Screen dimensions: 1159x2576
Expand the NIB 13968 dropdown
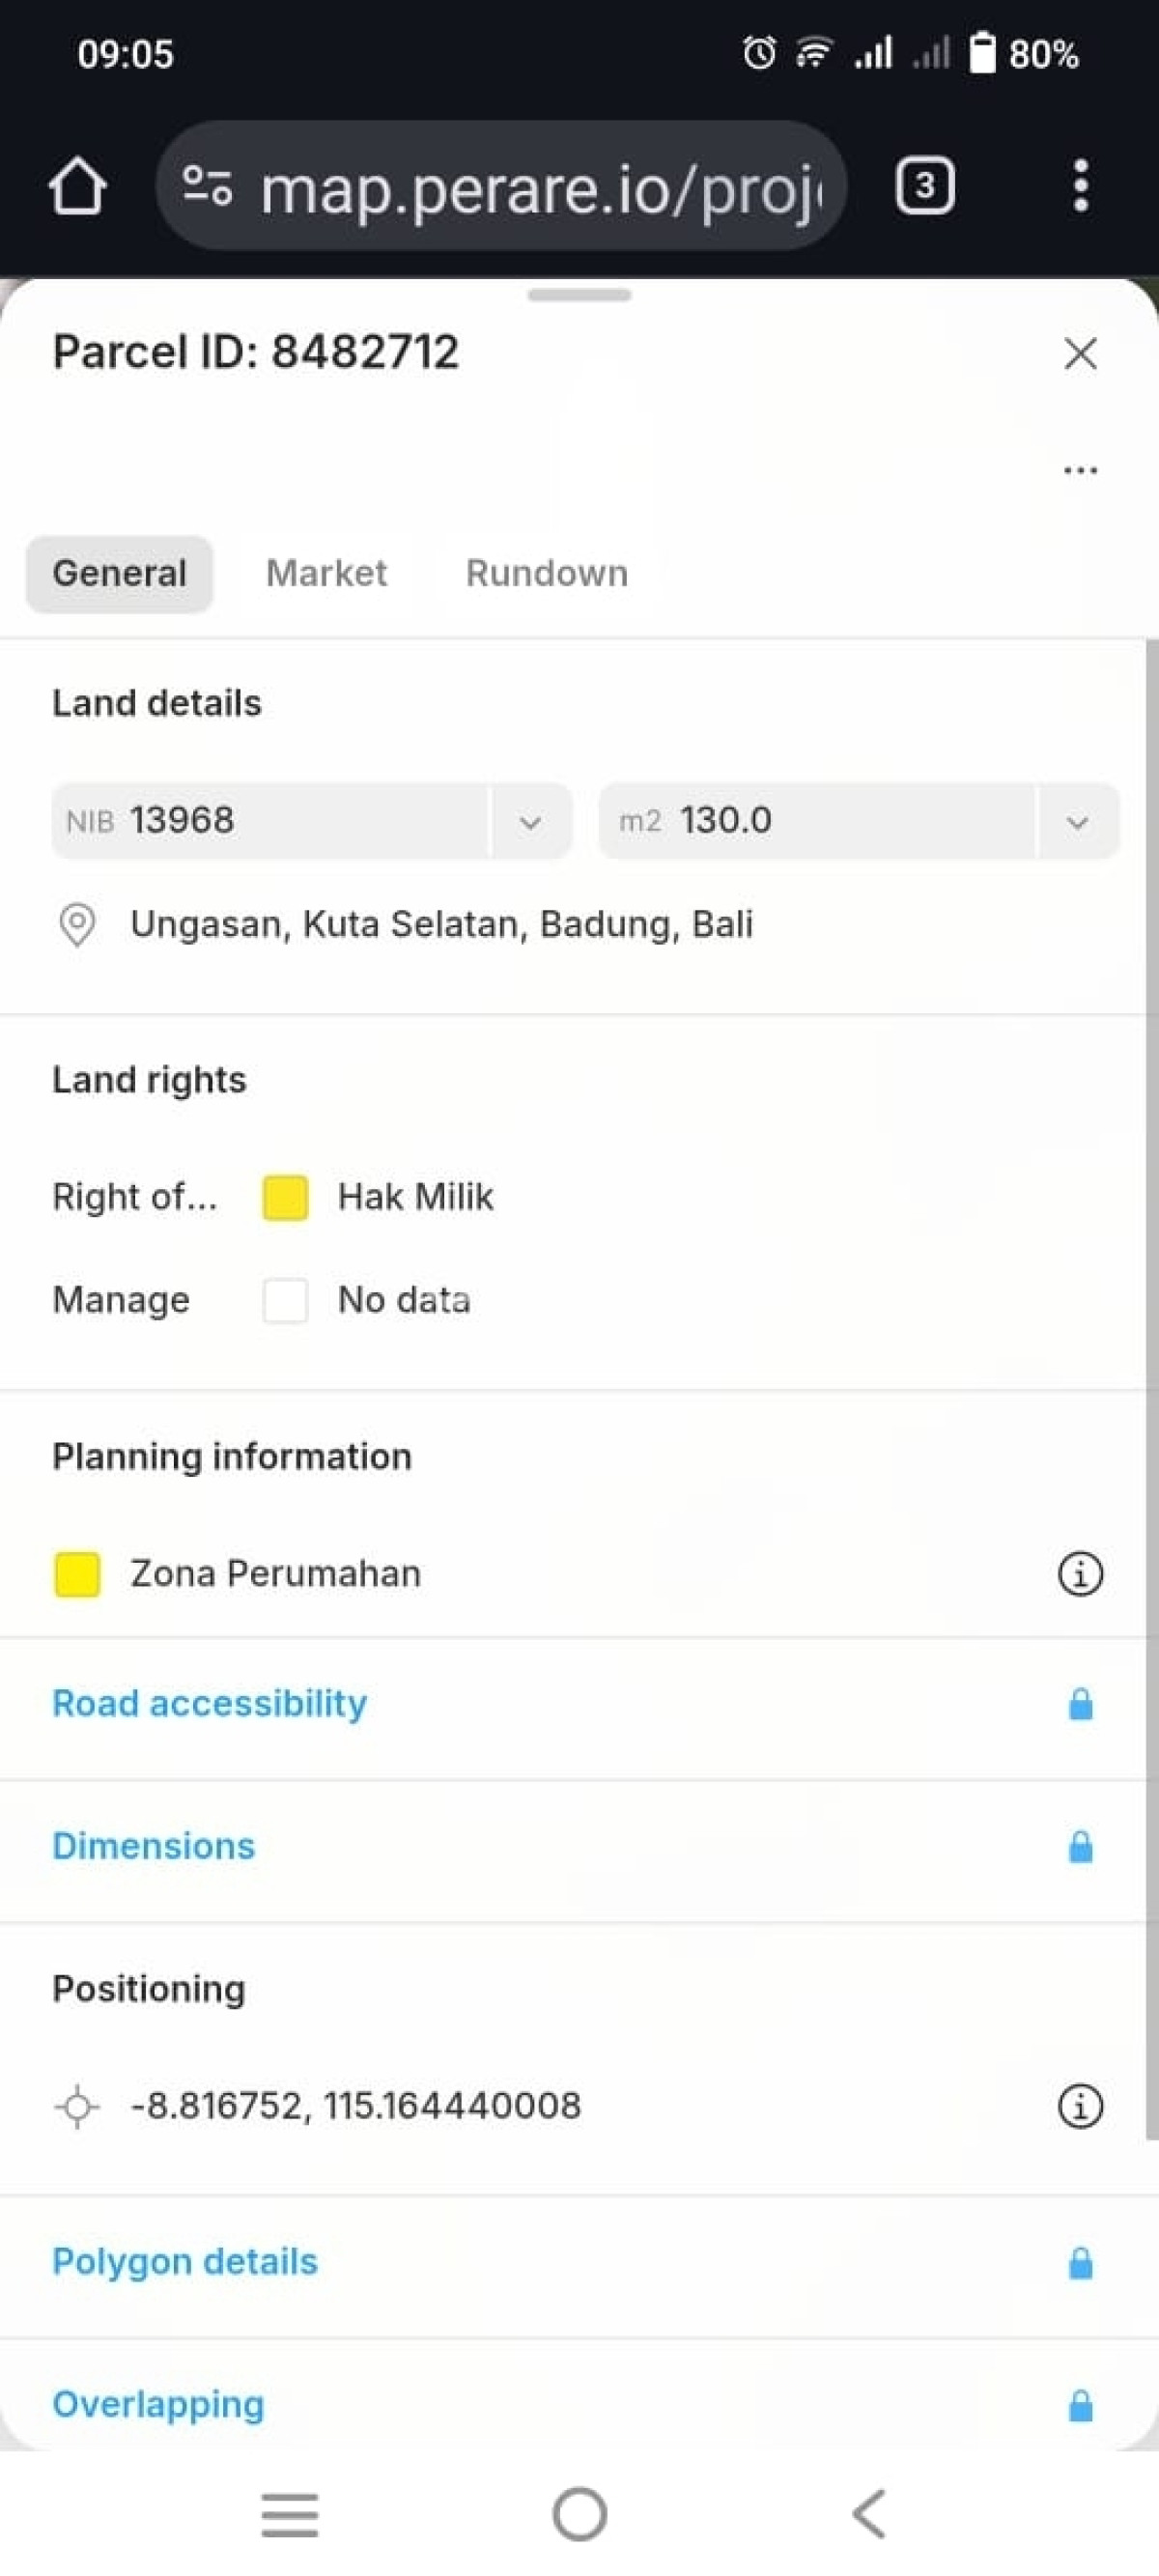coord(530,822)
